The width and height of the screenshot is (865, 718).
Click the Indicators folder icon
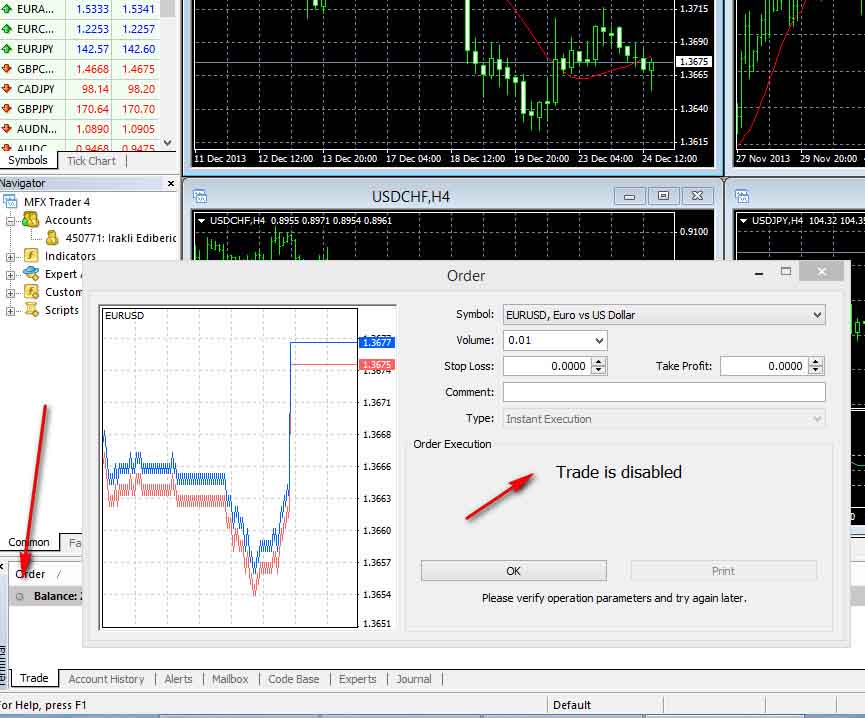tap(31, 256)
